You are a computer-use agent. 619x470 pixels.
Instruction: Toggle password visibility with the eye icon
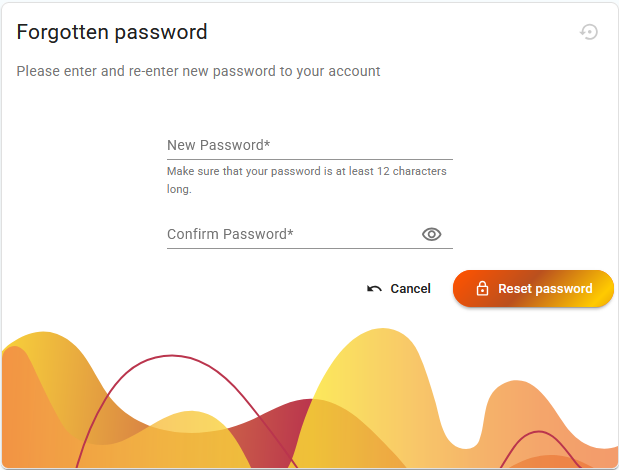[431, 234]
